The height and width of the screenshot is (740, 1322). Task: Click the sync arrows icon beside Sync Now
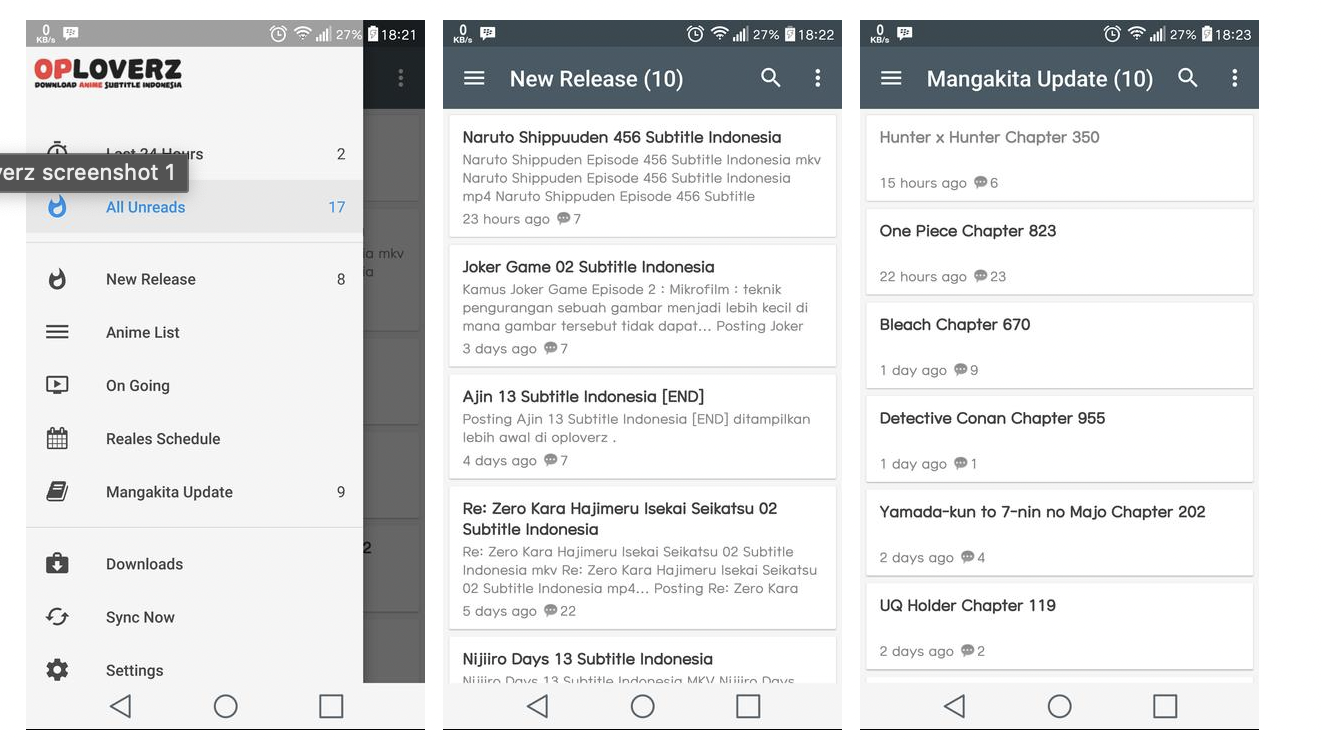(x=58, y=617)
